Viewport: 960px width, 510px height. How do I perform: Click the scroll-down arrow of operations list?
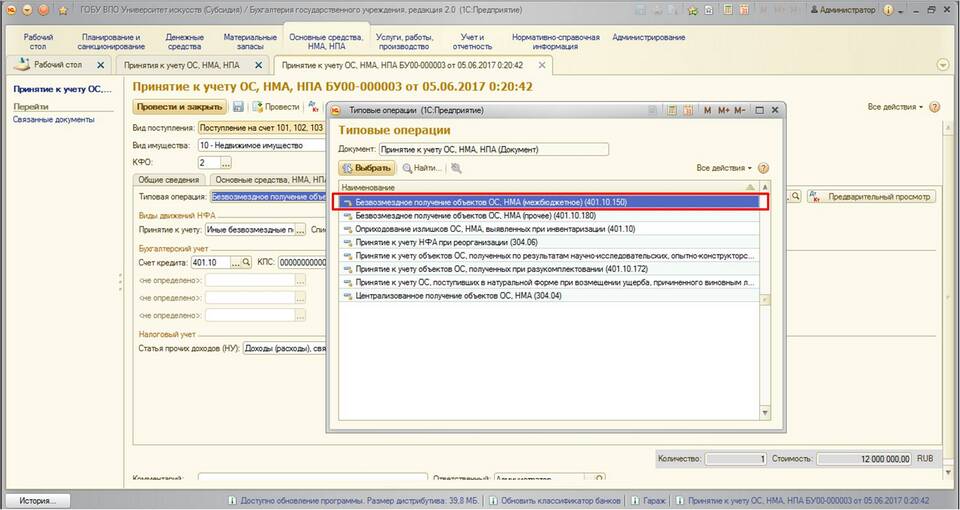[765, 414]
